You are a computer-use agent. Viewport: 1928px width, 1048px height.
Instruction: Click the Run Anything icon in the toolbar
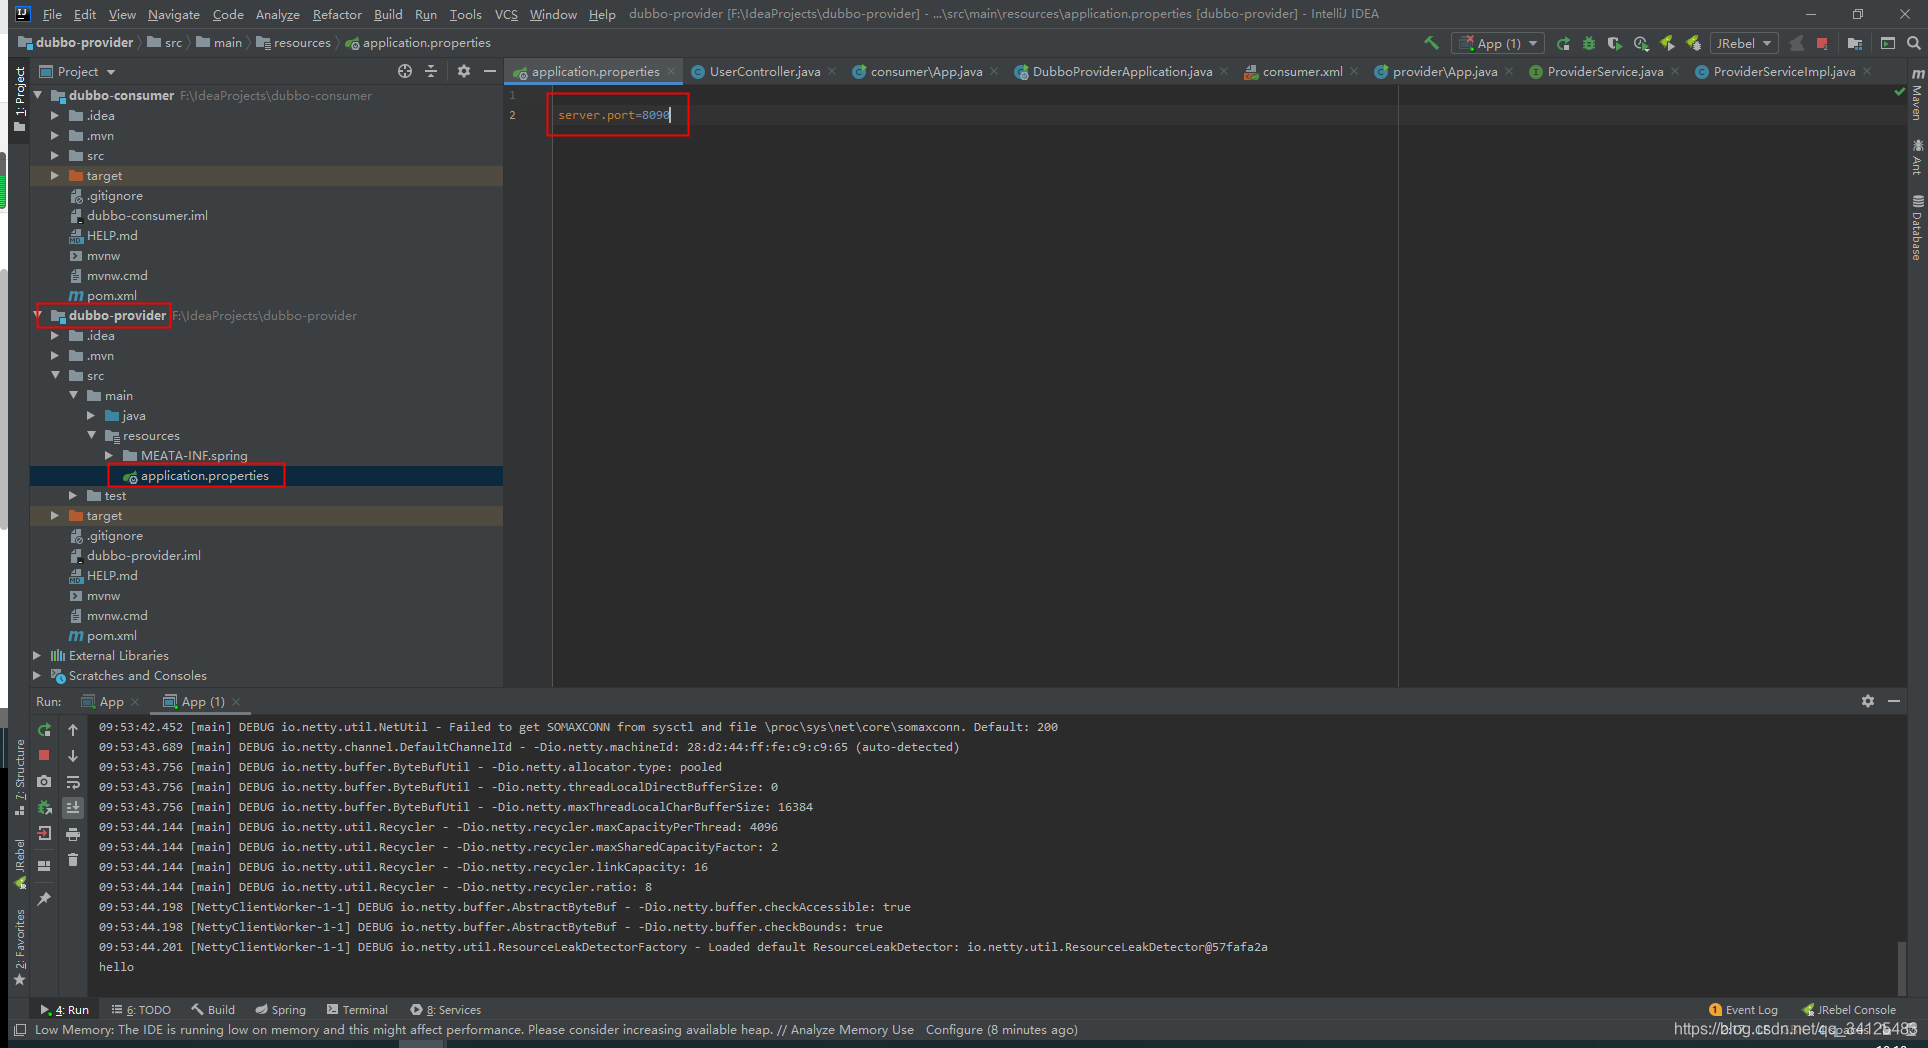pyautogui.click(x=1887, y=43)
